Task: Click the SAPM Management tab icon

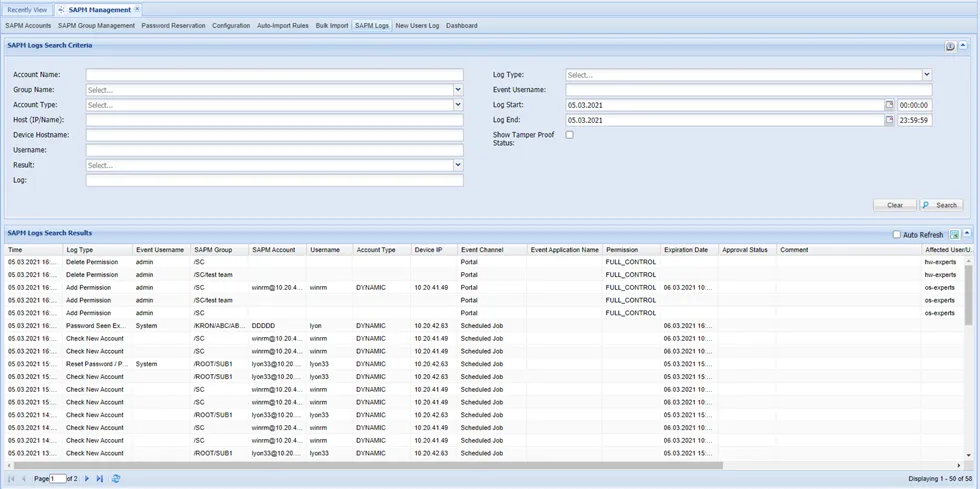Action: point(62,10)
